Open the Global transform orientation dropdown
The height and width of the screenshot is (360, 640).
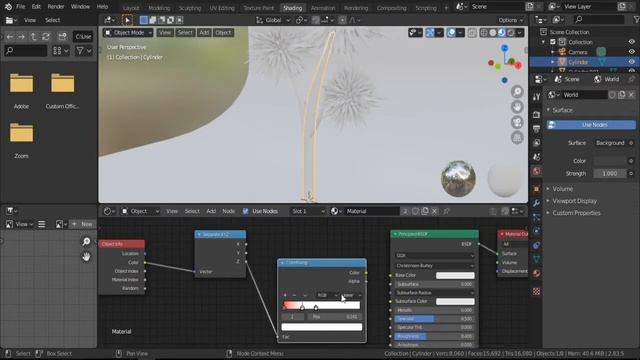pos(273,20)
